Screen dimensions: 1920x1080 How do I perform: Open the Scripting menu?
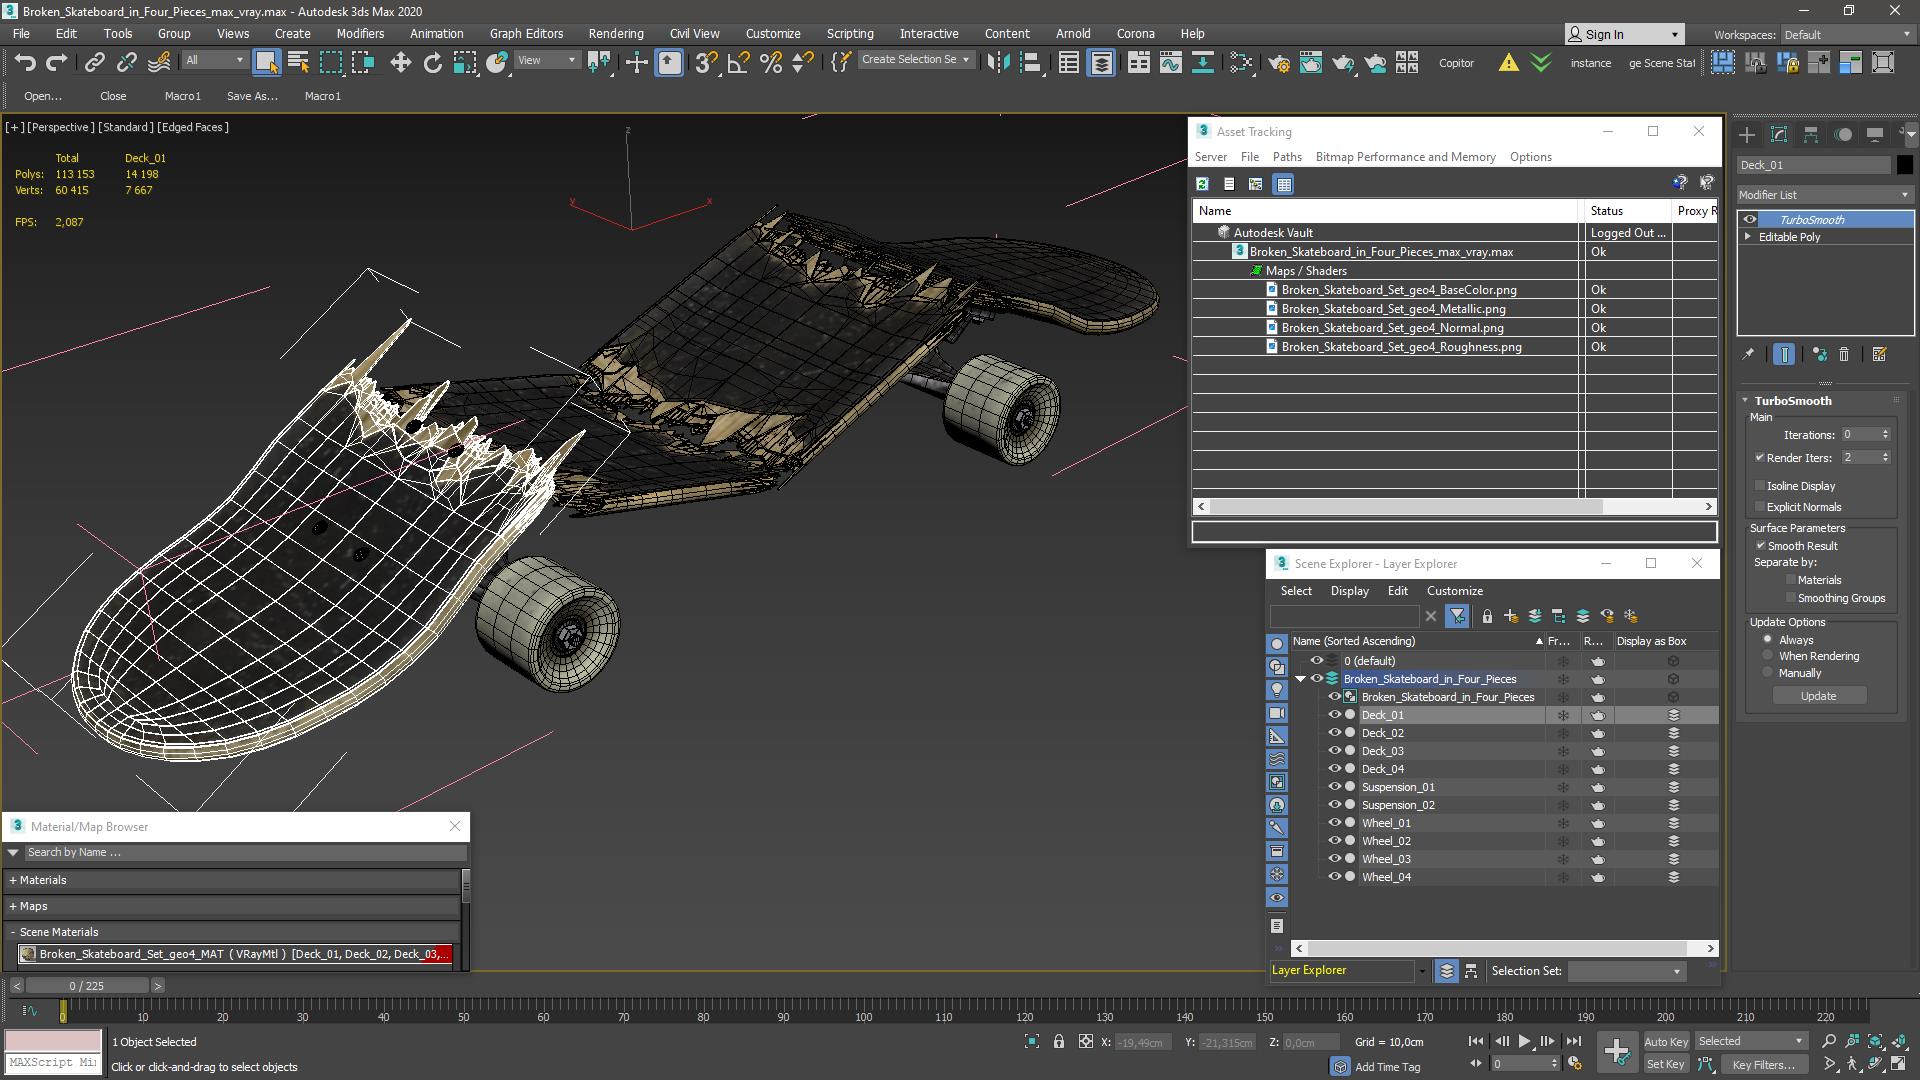(850, 33)
